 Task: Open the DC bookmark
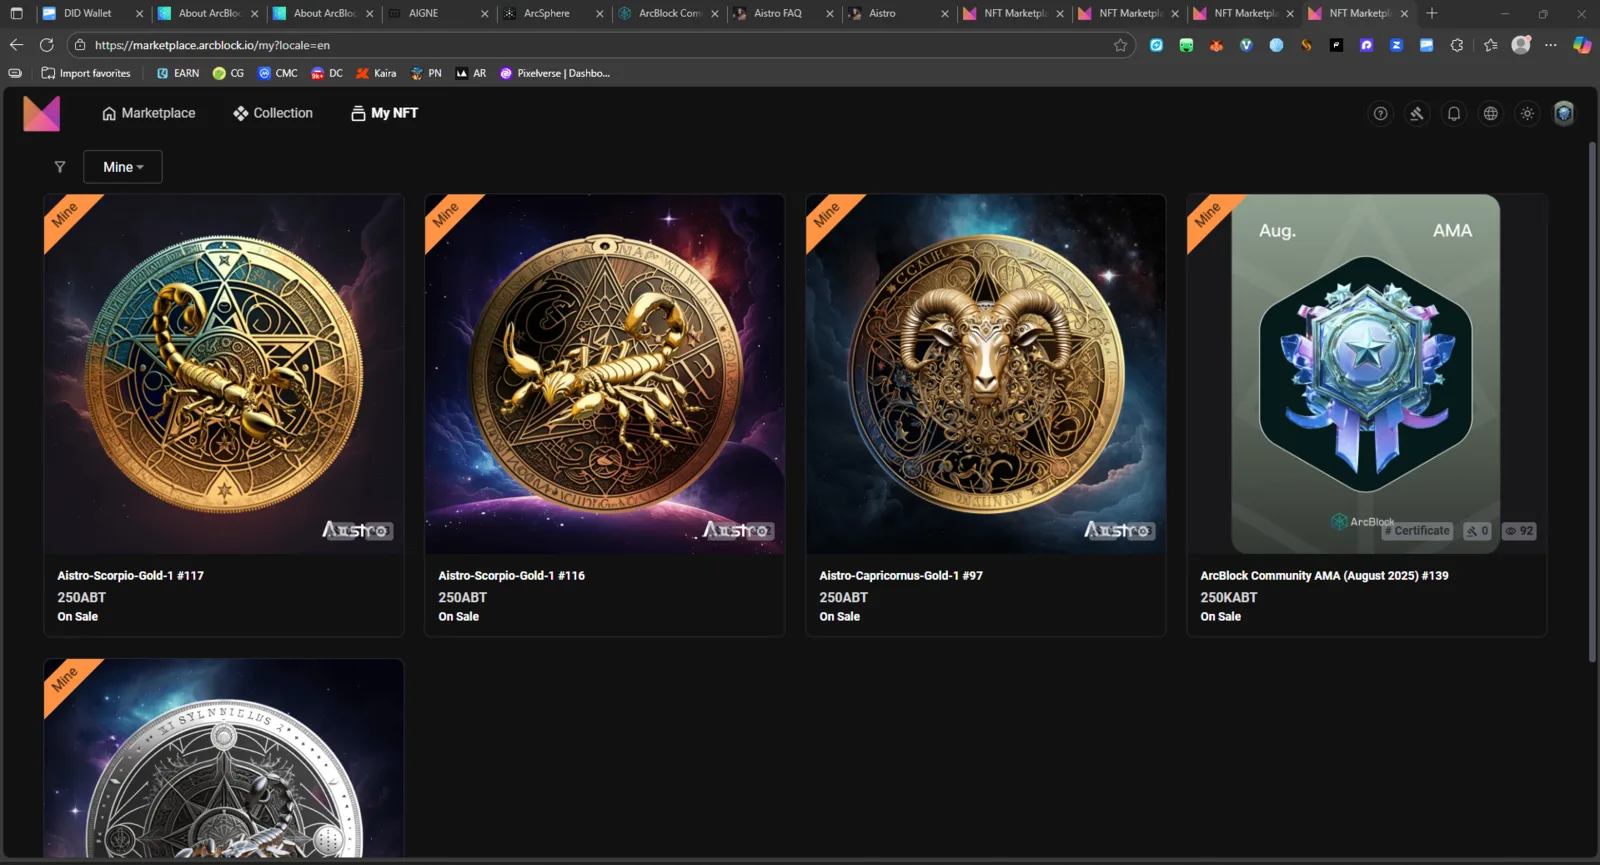pyautogui.click(x=327, y=73)
